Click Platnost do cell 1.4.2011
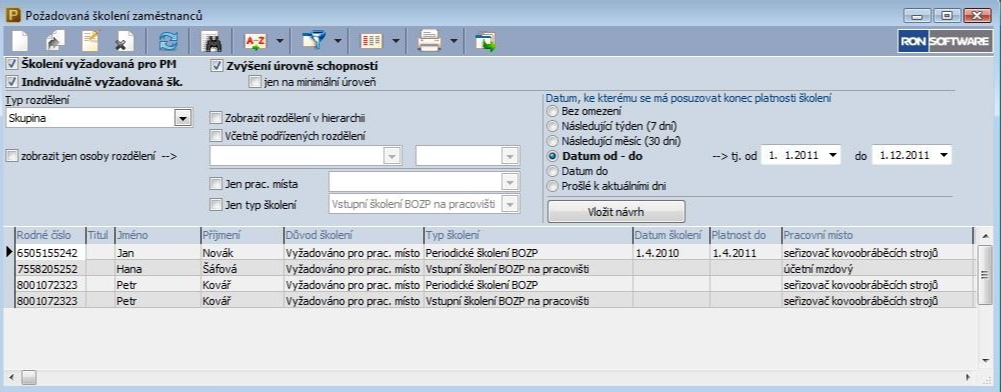 click(746, 253)
